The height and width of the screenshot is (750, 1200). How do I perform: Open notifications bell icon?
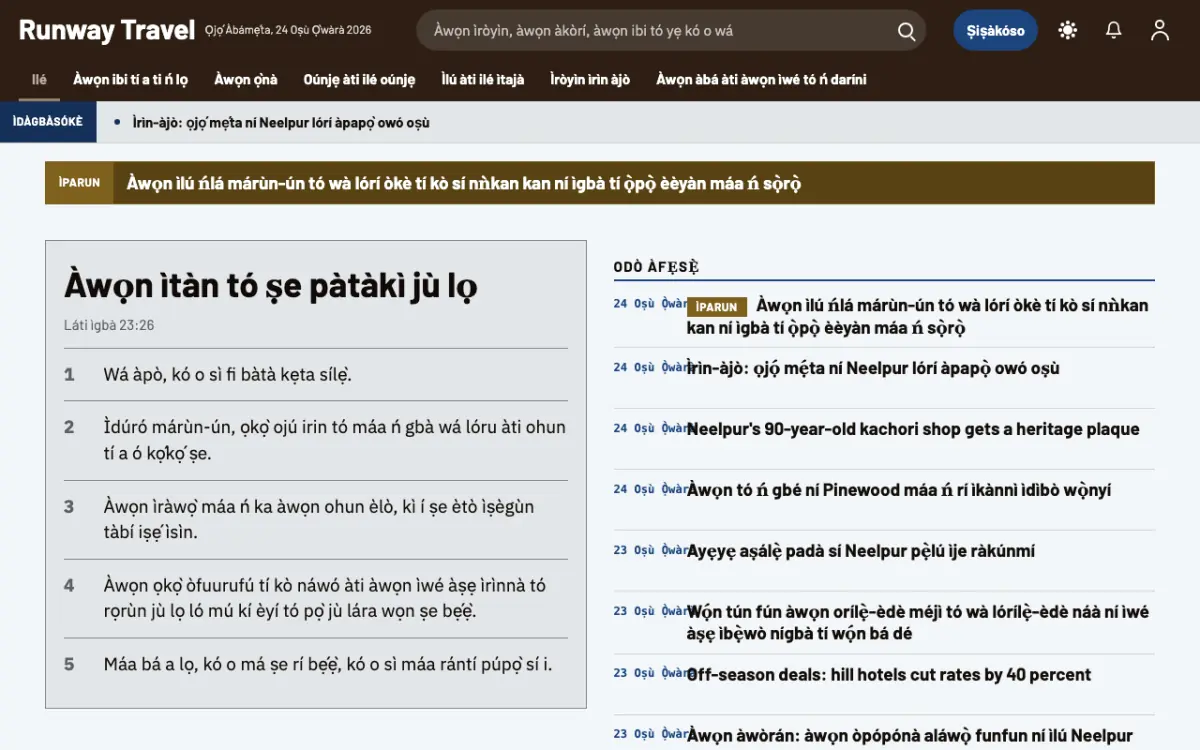pos(1114,30)
